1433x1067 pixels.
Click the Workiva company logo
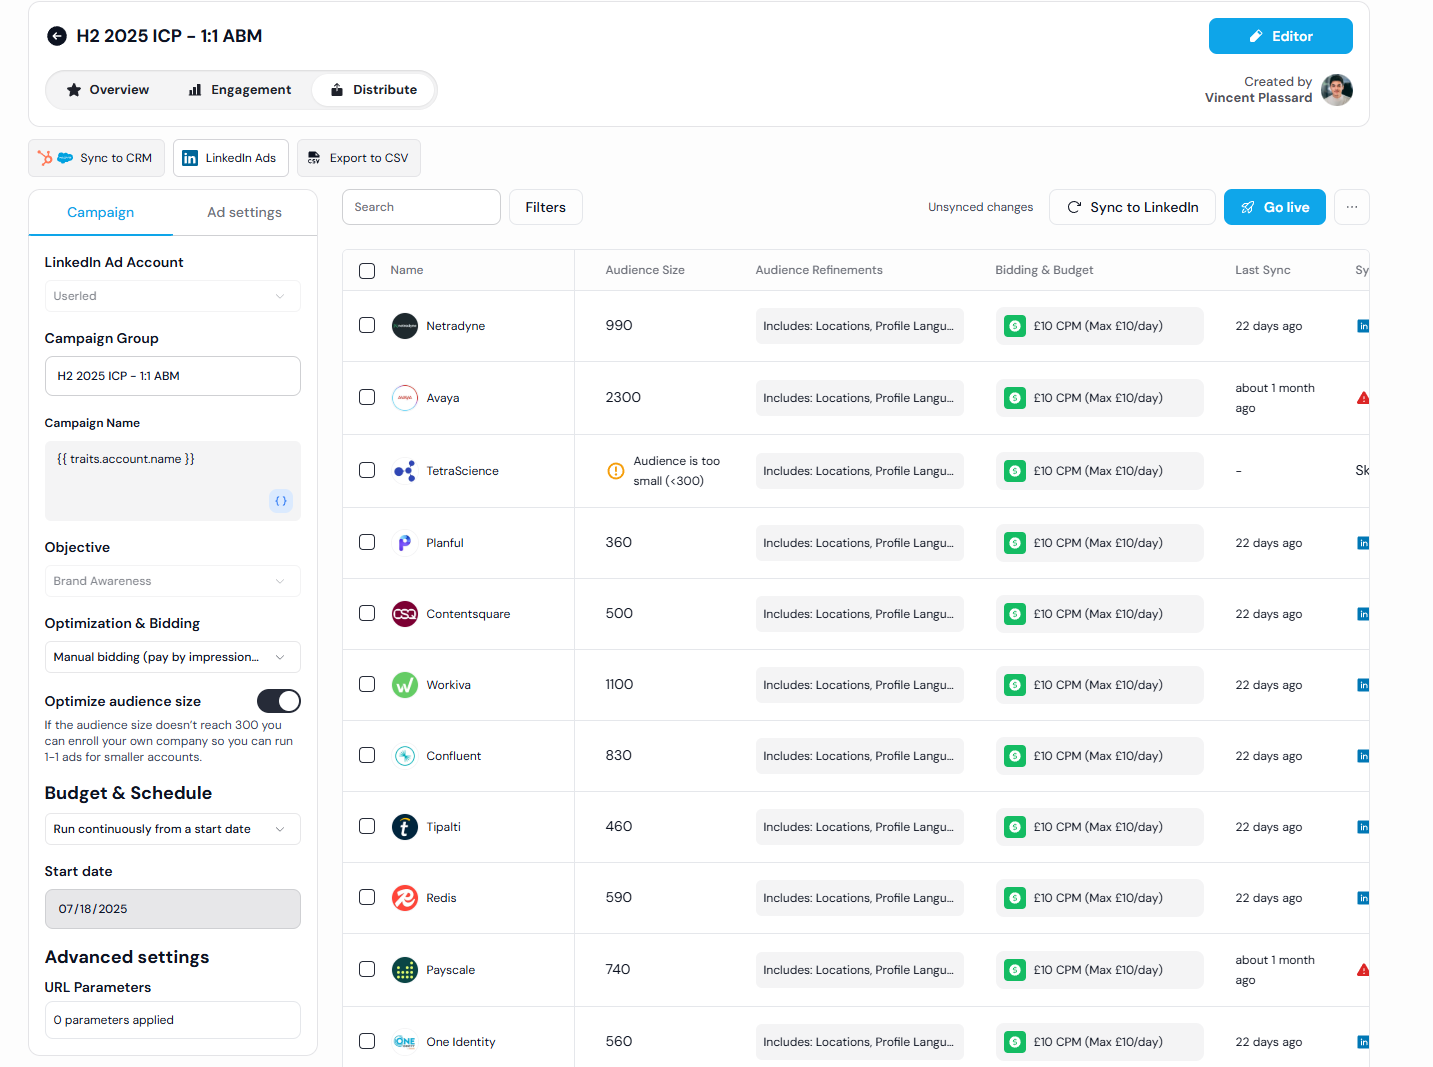pos(405,685)
